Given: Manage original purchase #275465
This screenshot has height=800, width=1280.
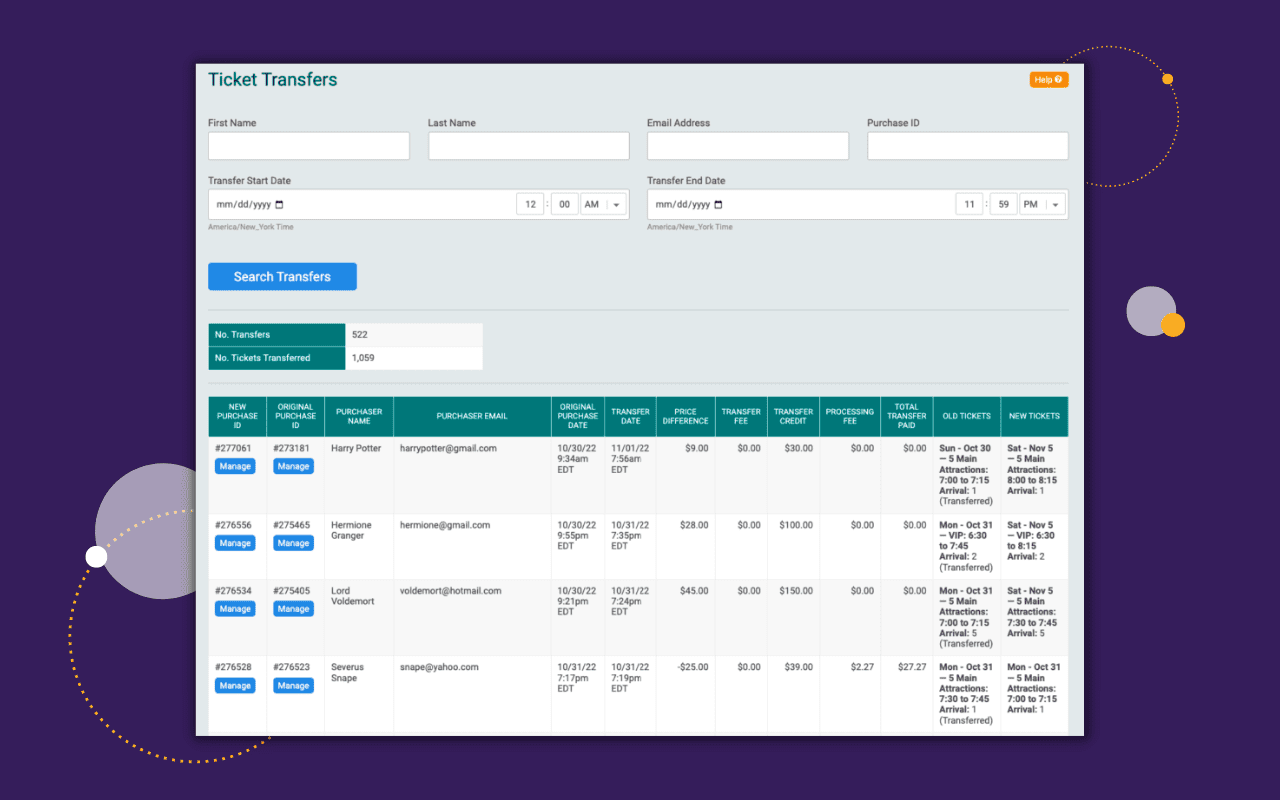Looking at the screenshot, I should coord(294,543).
